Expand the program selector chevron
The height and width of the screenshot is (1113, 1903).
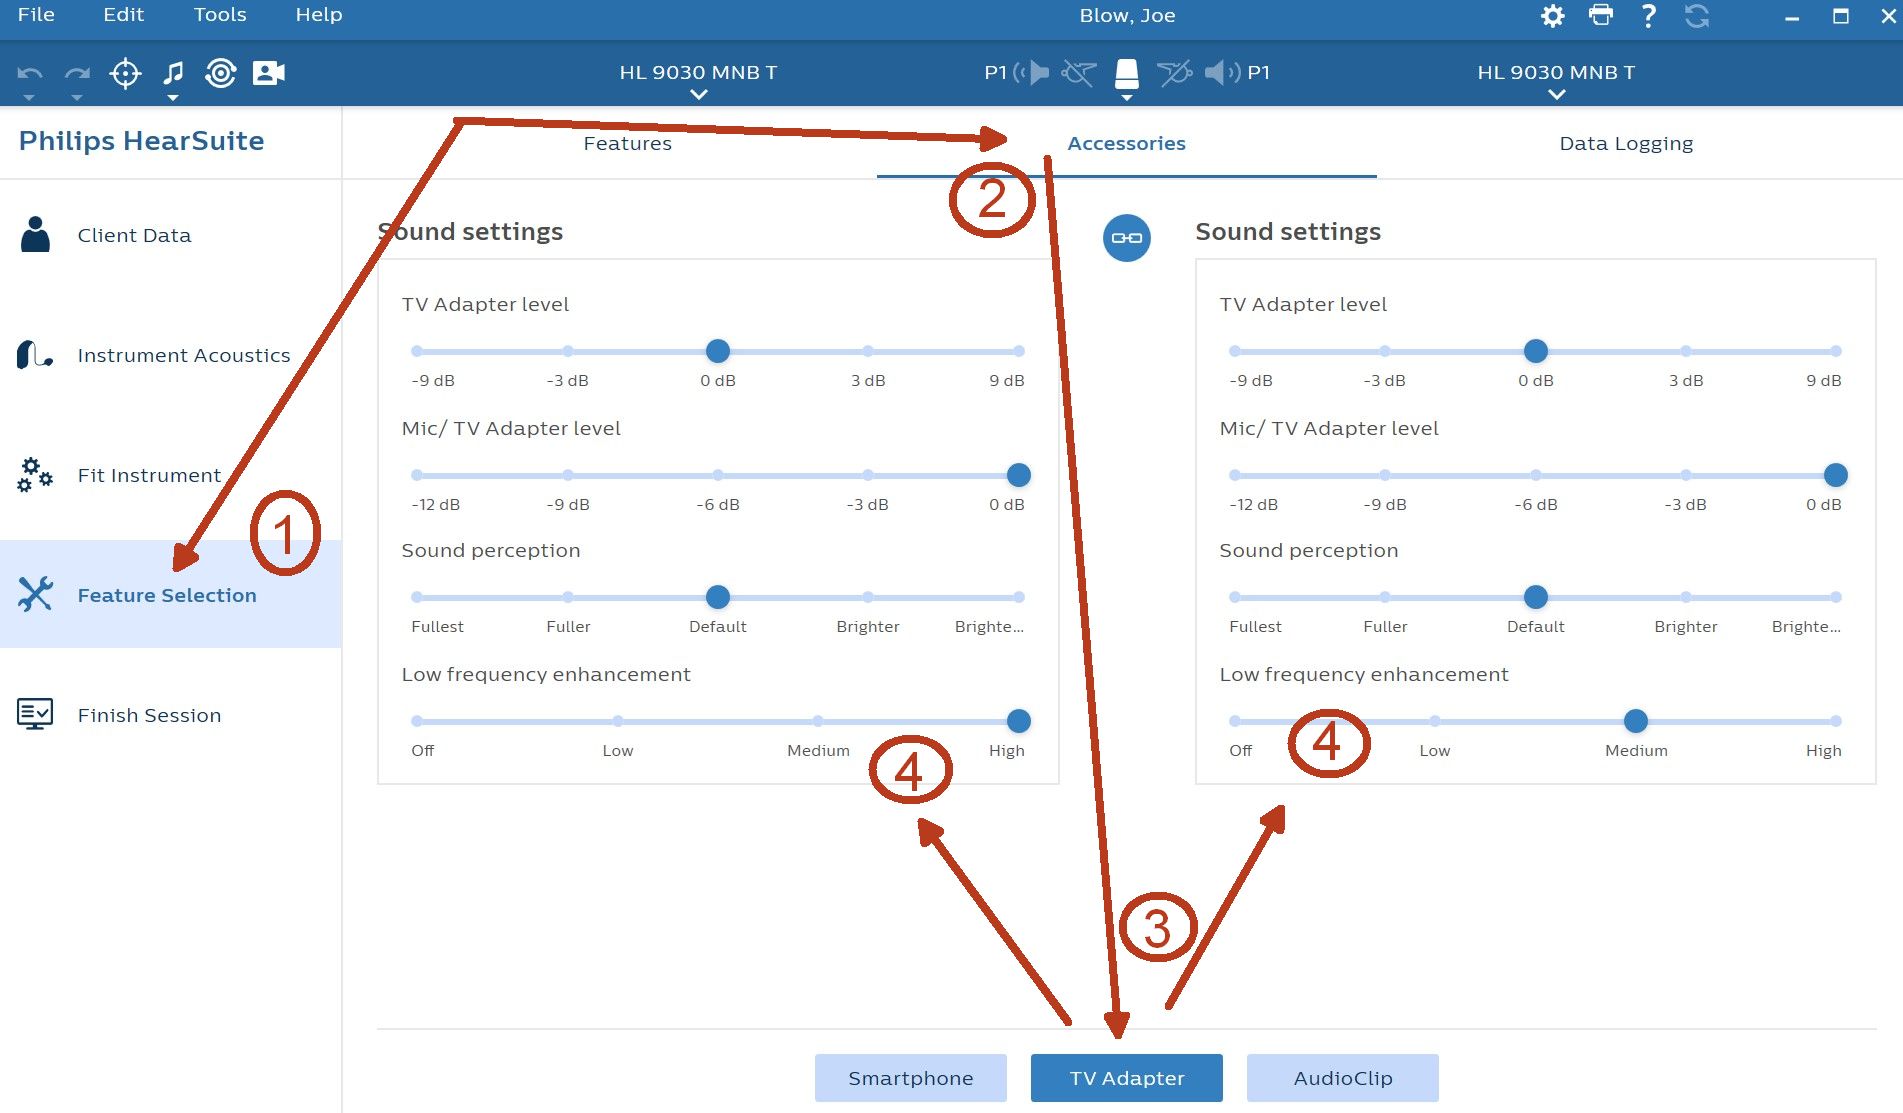click(1127, 98)
